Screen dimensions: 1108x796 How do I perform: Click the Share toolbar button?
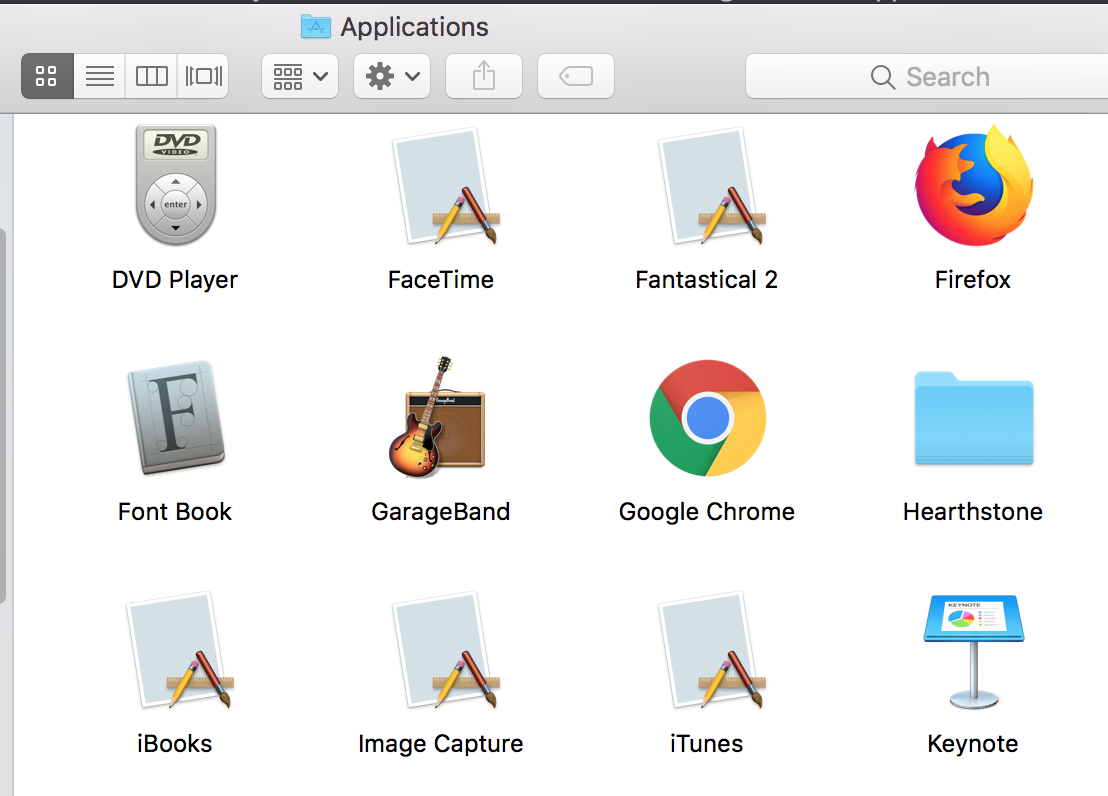483,76
